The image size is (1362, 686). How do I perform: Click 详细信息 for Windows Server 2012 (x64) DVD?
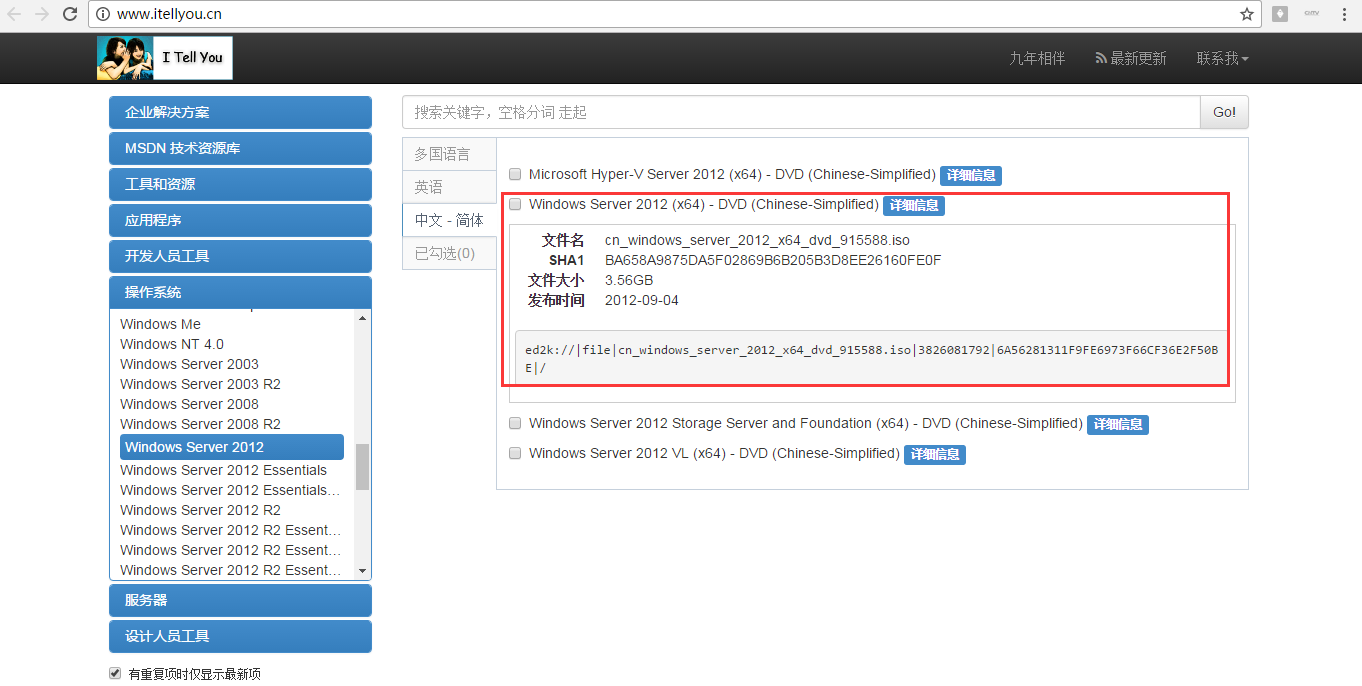[x=914, y=205]
